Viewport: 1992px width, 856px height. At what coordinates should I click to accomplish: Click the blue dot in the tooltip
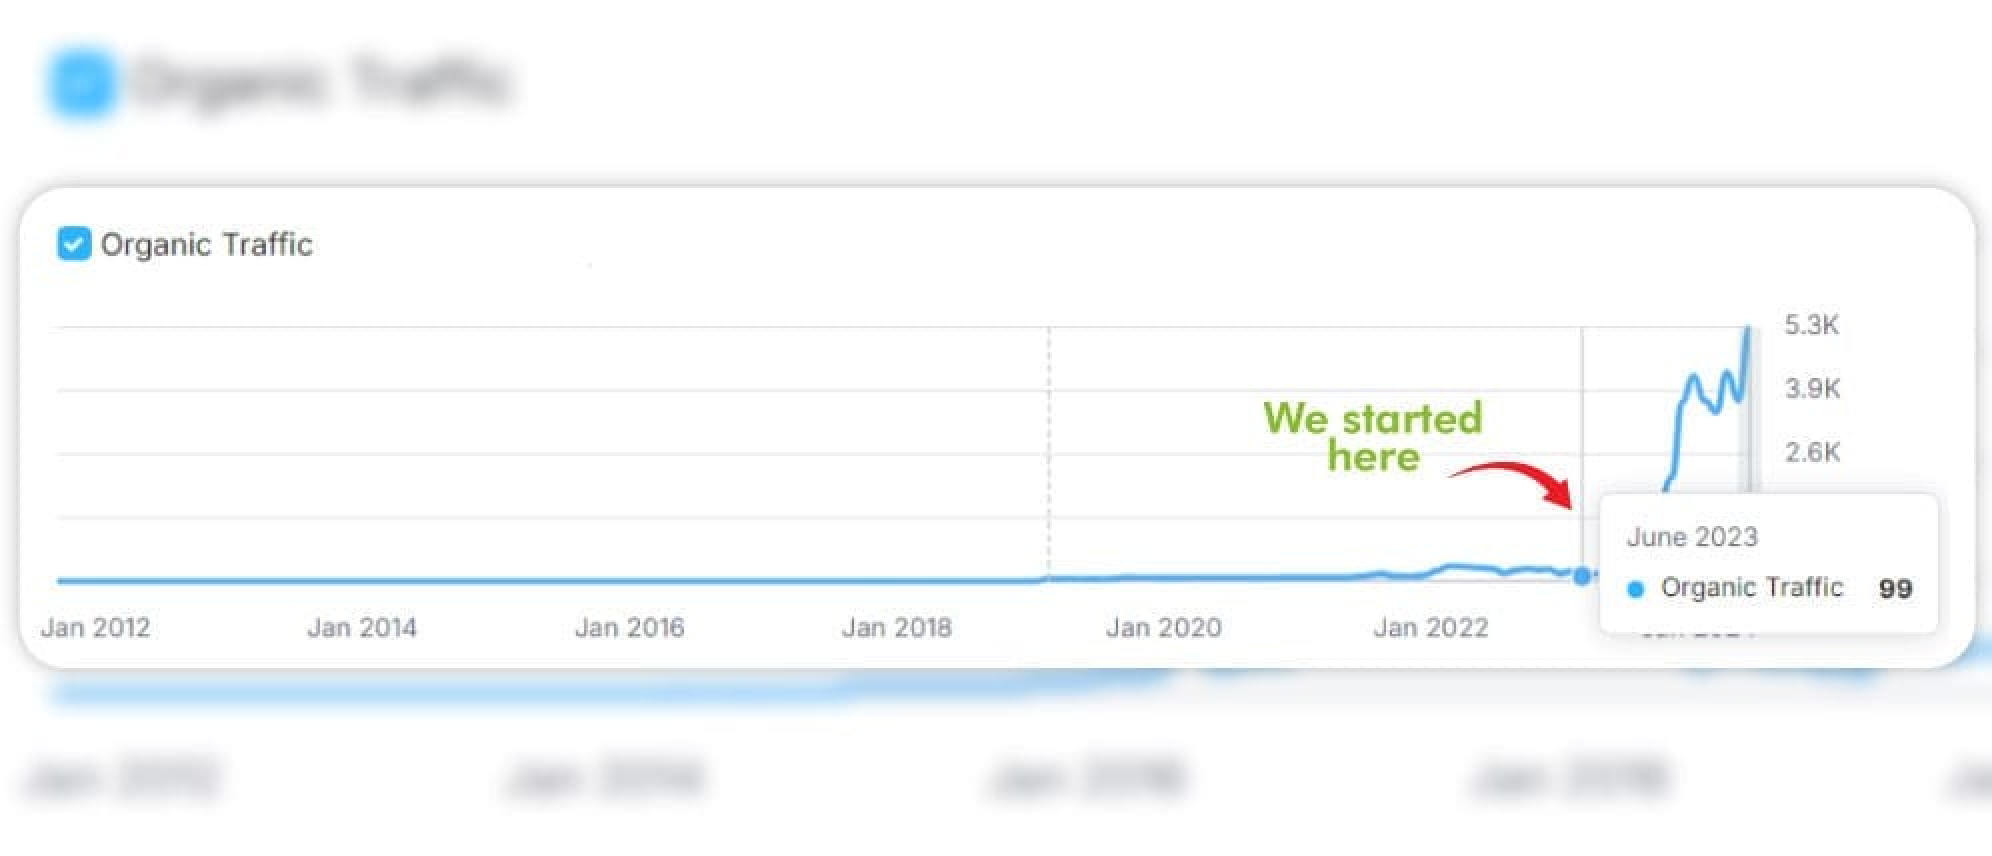coord(1636,589)
